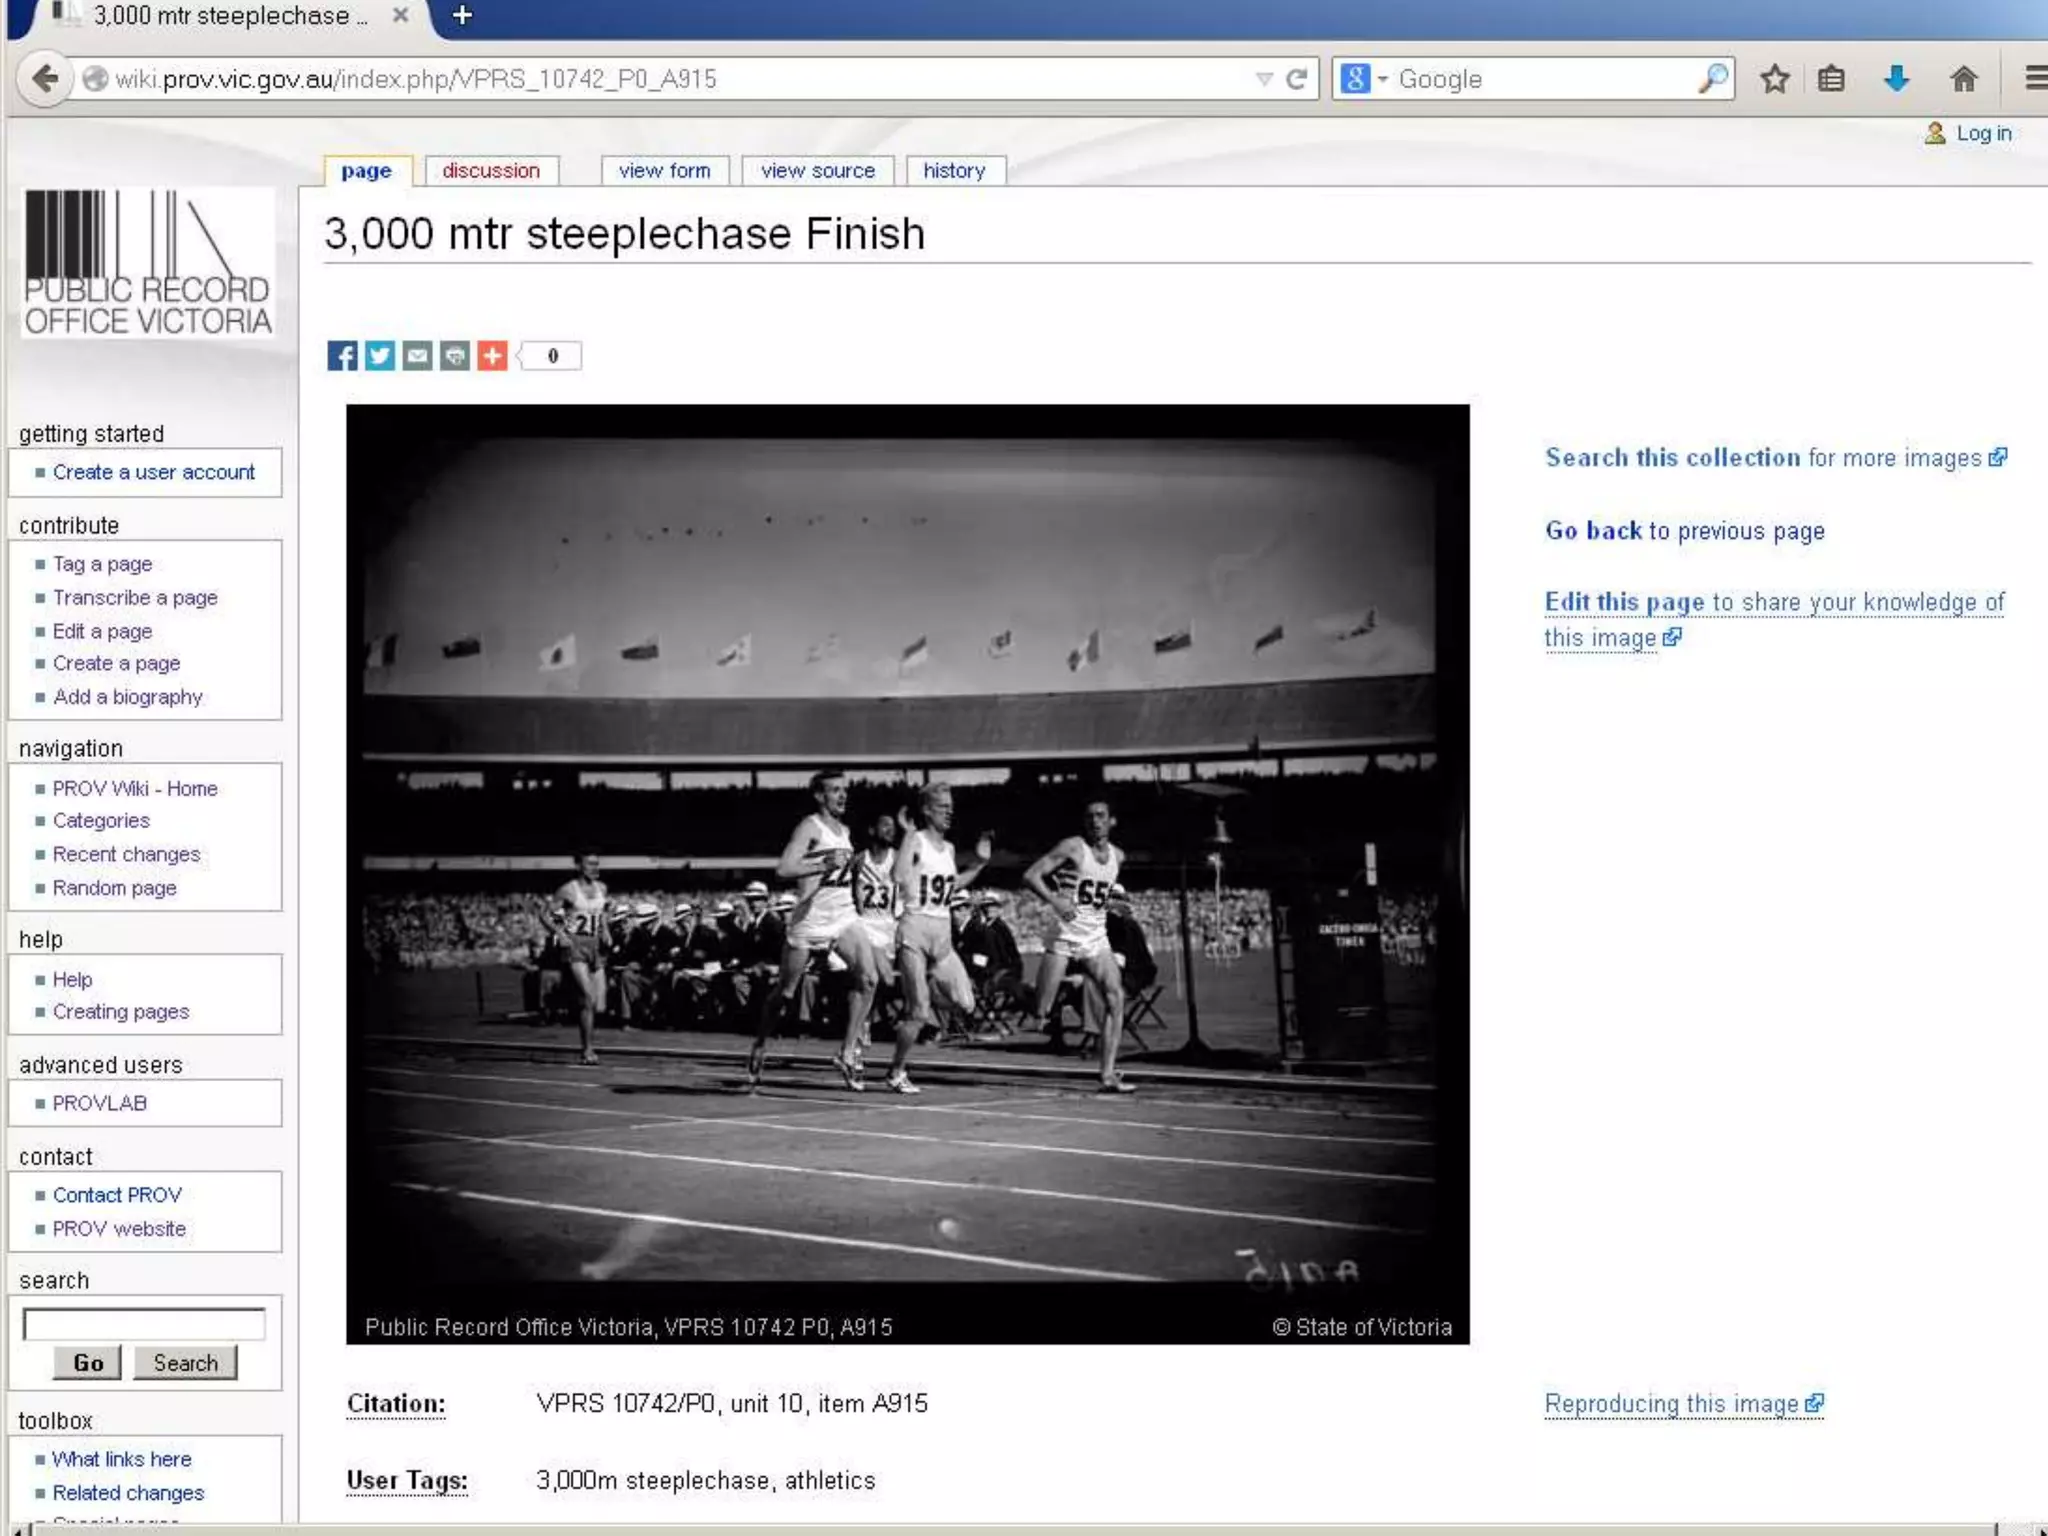Click the browser back arrow button
This screenshot has height=1536, width=2048.
(44, 78)
